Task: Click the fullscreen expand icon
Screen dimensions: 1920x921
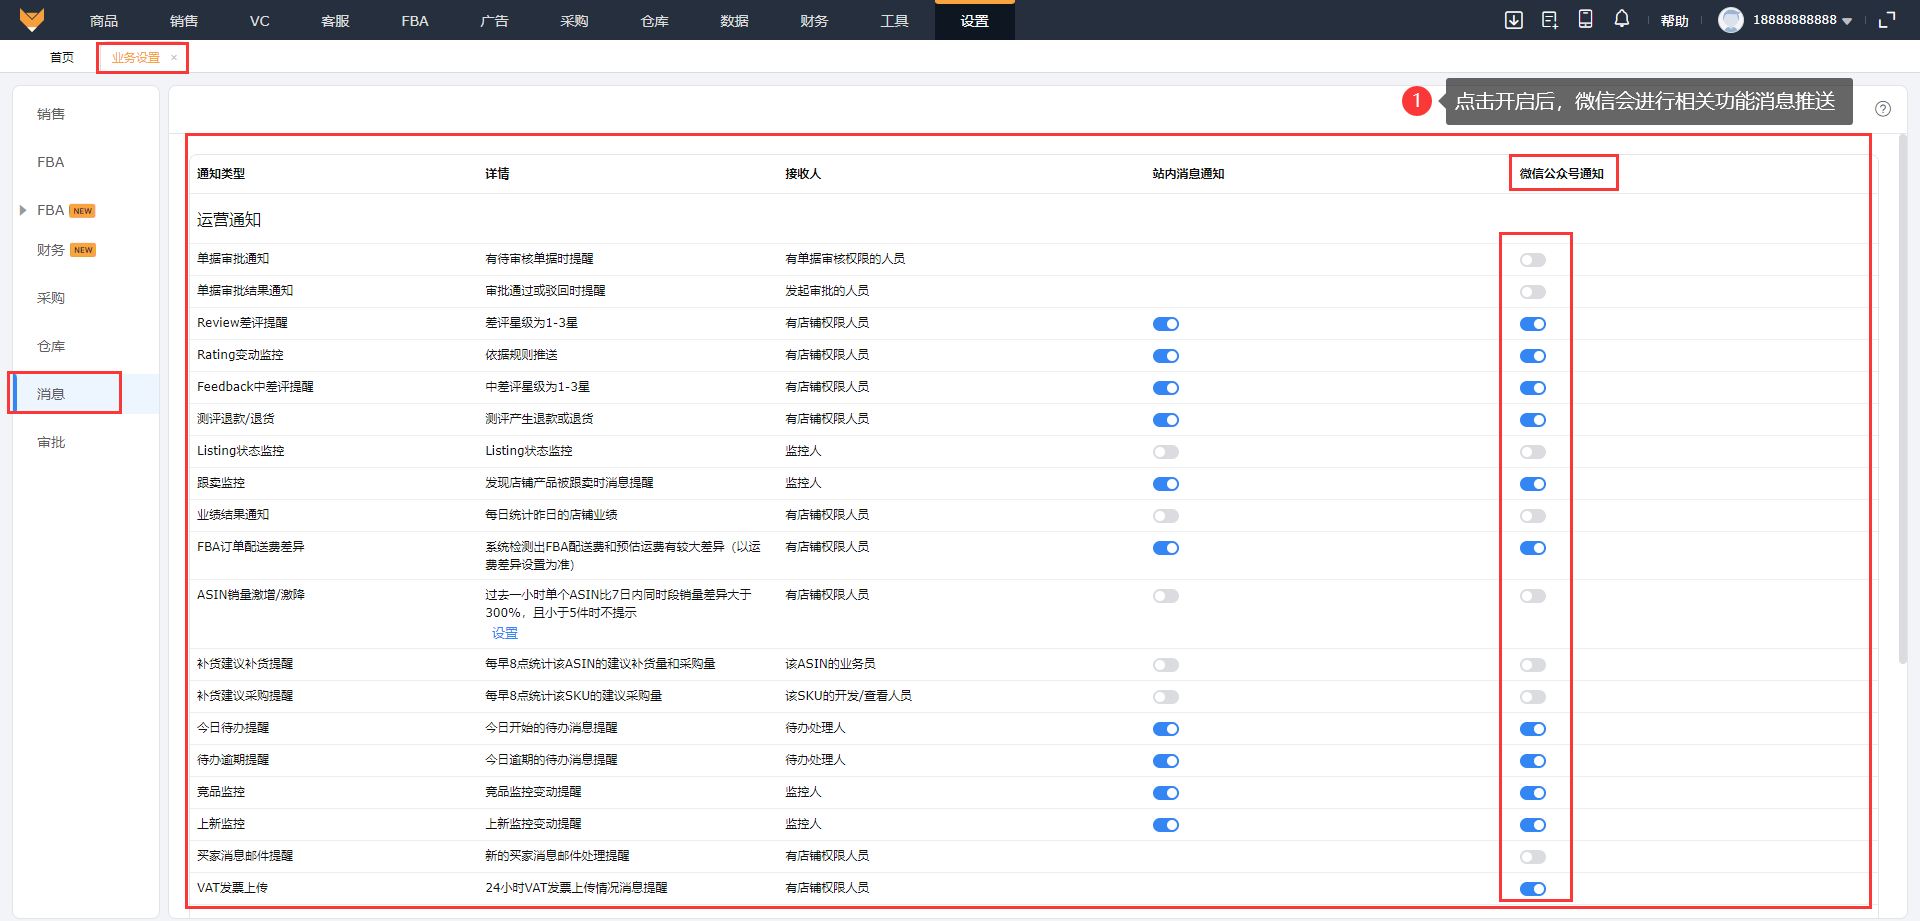Action: [x=1886, y=20]
